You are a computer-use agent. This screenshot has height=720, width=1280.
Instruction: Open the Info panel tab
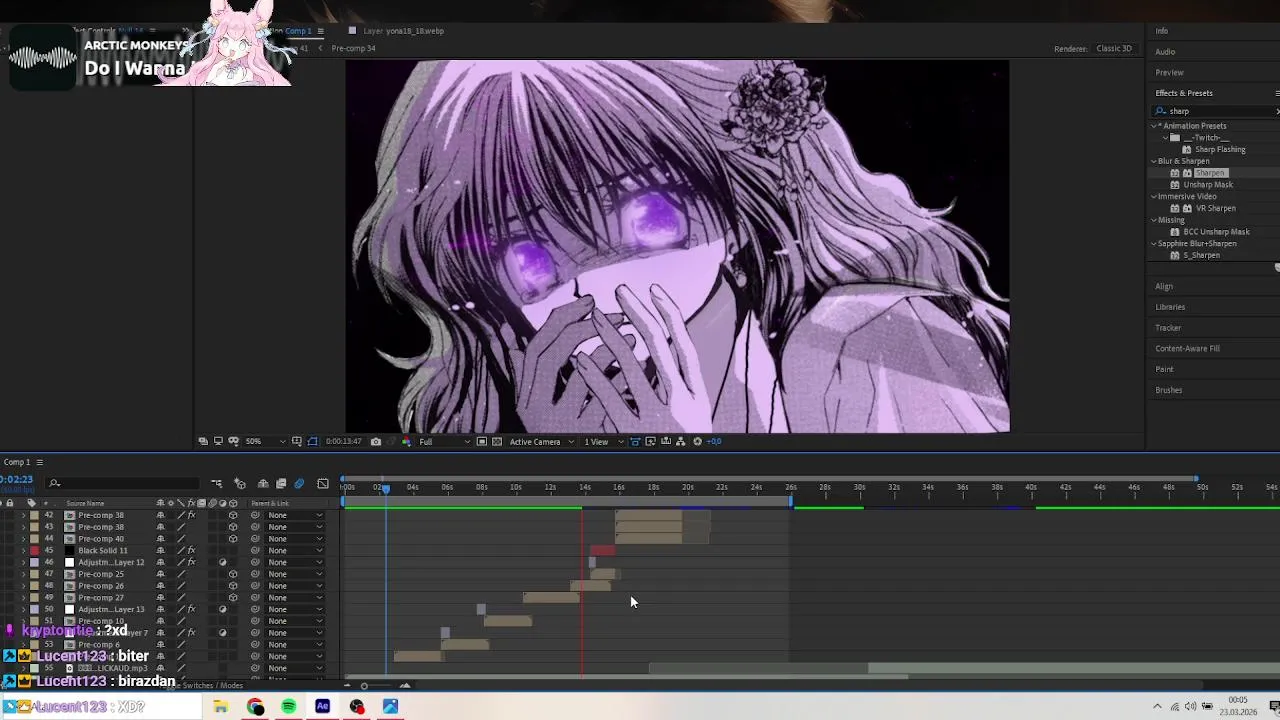tap(1162, 31)
